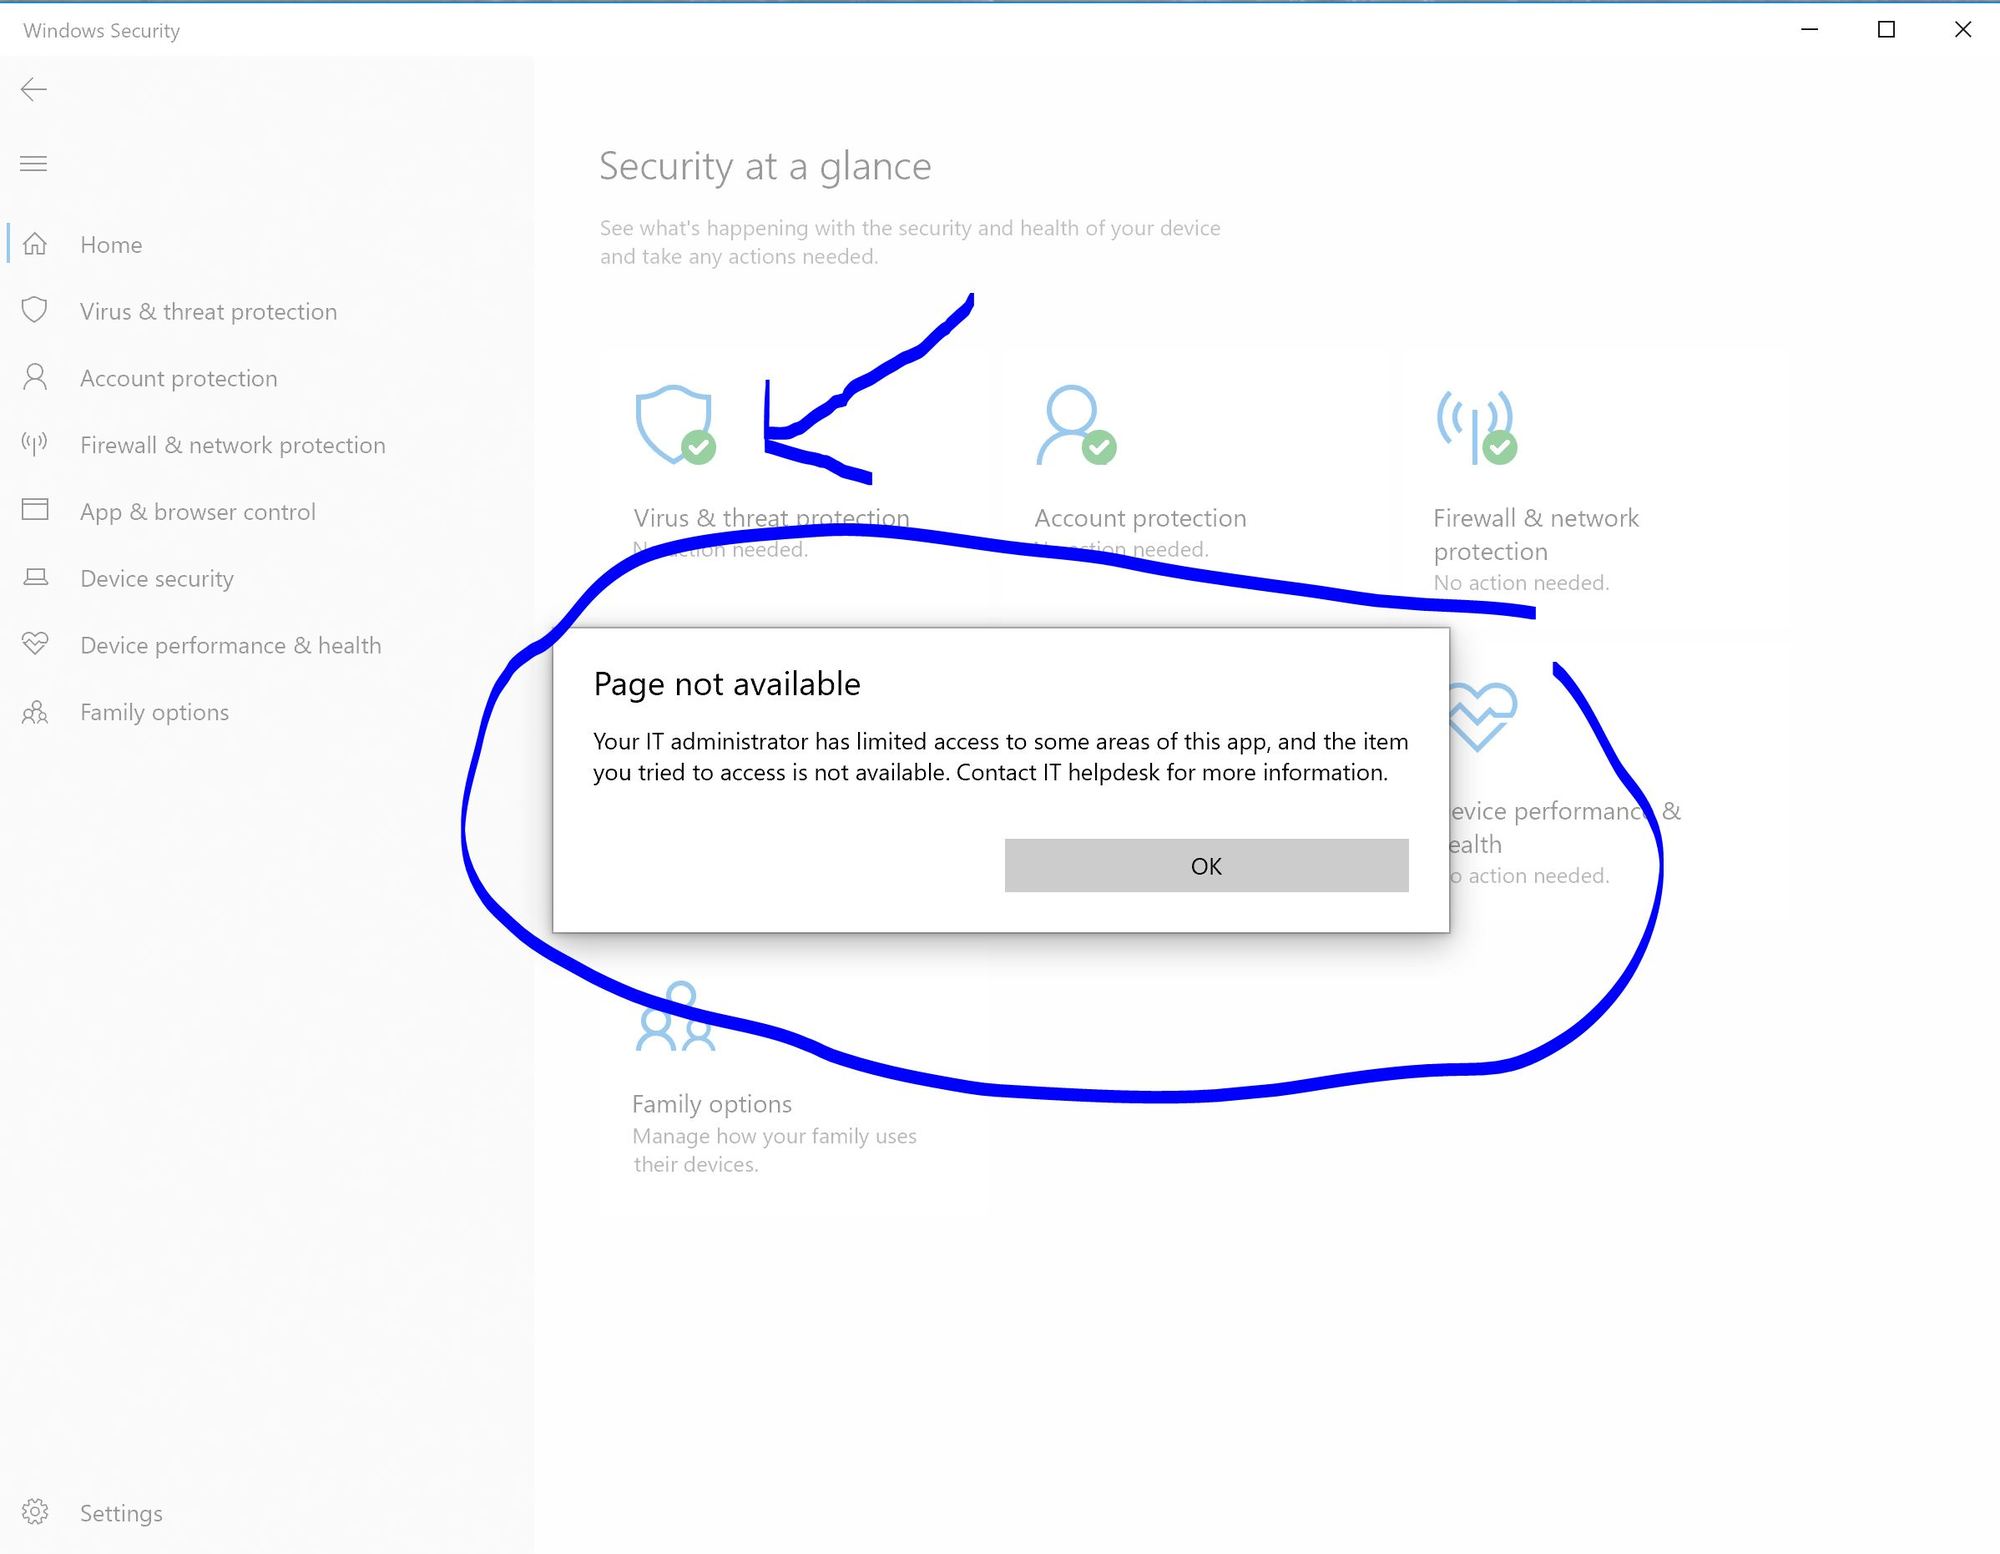This screenshot has height=1554, width=2000.
Task: Open Settings label at sidebar bottom
Action: tap(121, 1513)
